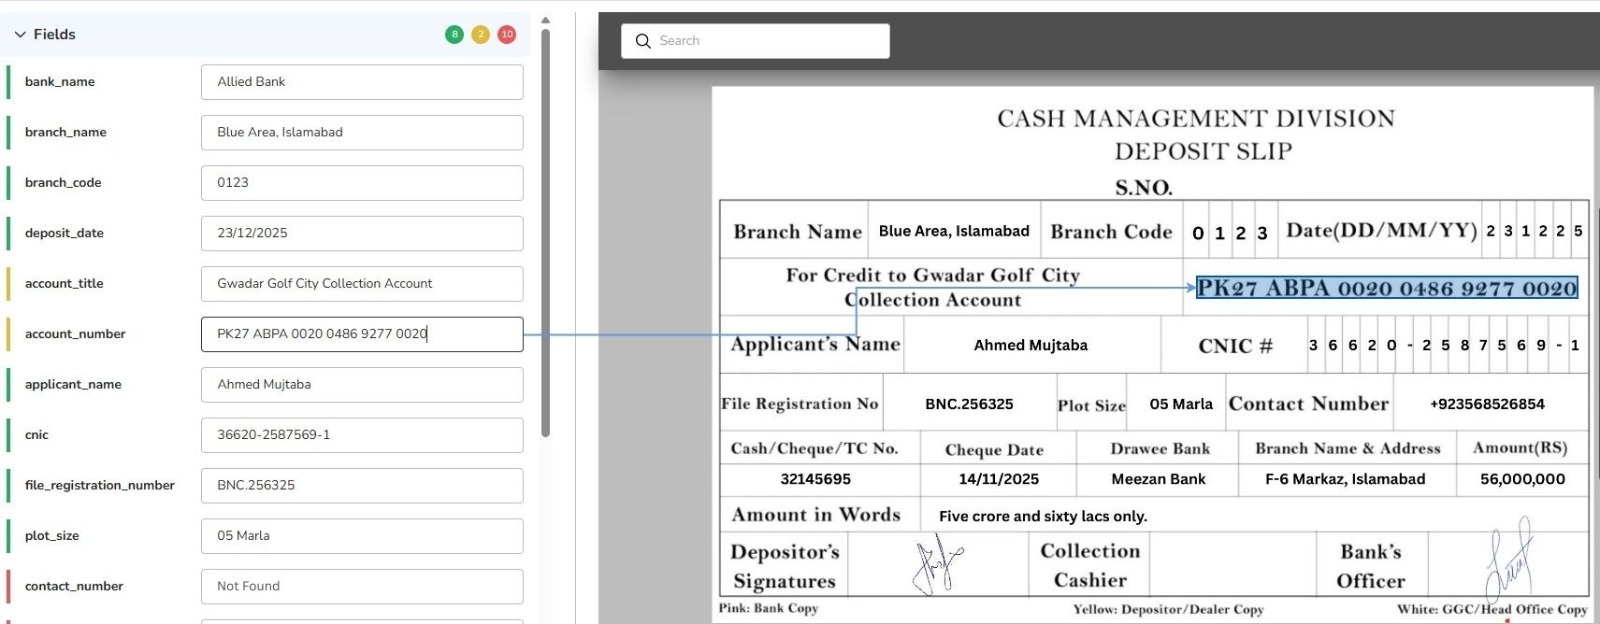Click the magnifier icon in the search bar
1600x624 pixels.
pyautogui.click(x=643, y=41)
